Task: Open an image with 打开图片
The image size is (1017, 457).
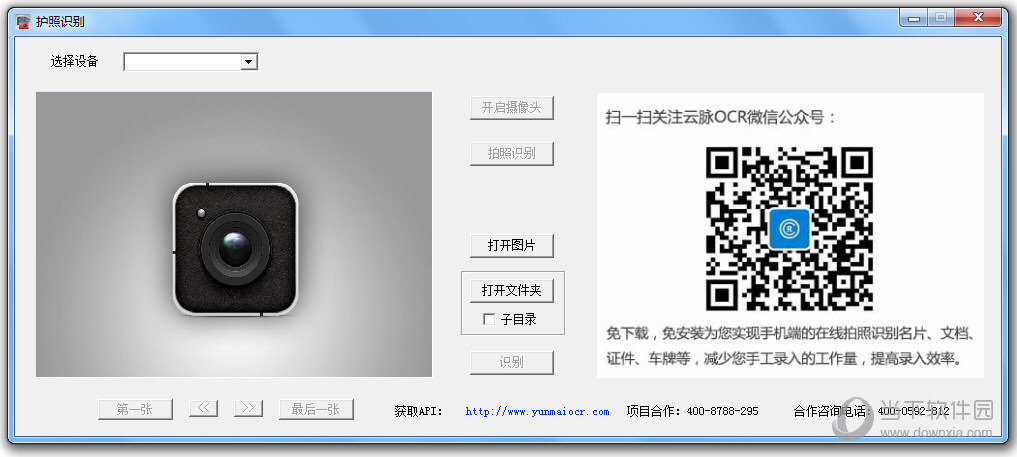Action: click(511, 246)
